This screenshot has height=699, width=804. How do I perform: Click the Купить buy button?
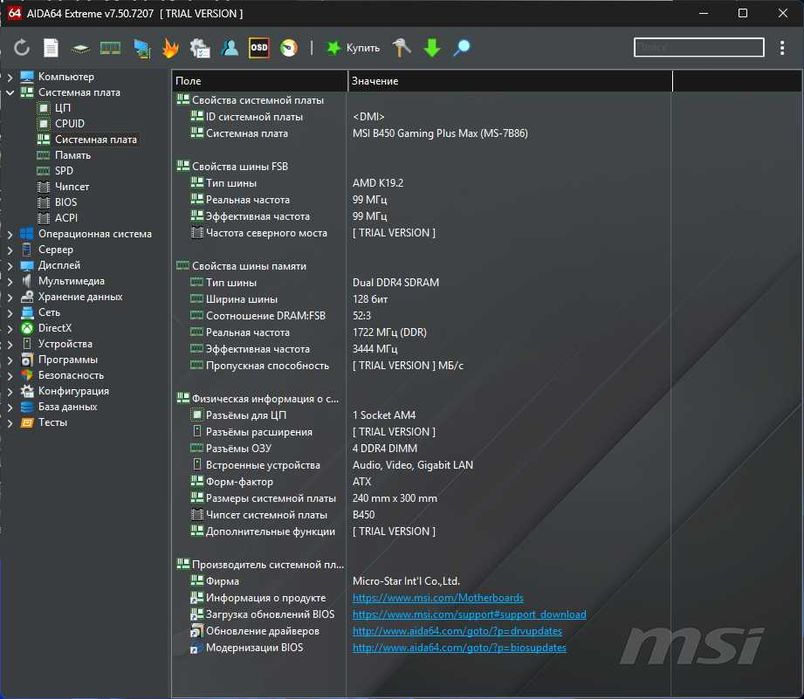(x=353, y=48)
